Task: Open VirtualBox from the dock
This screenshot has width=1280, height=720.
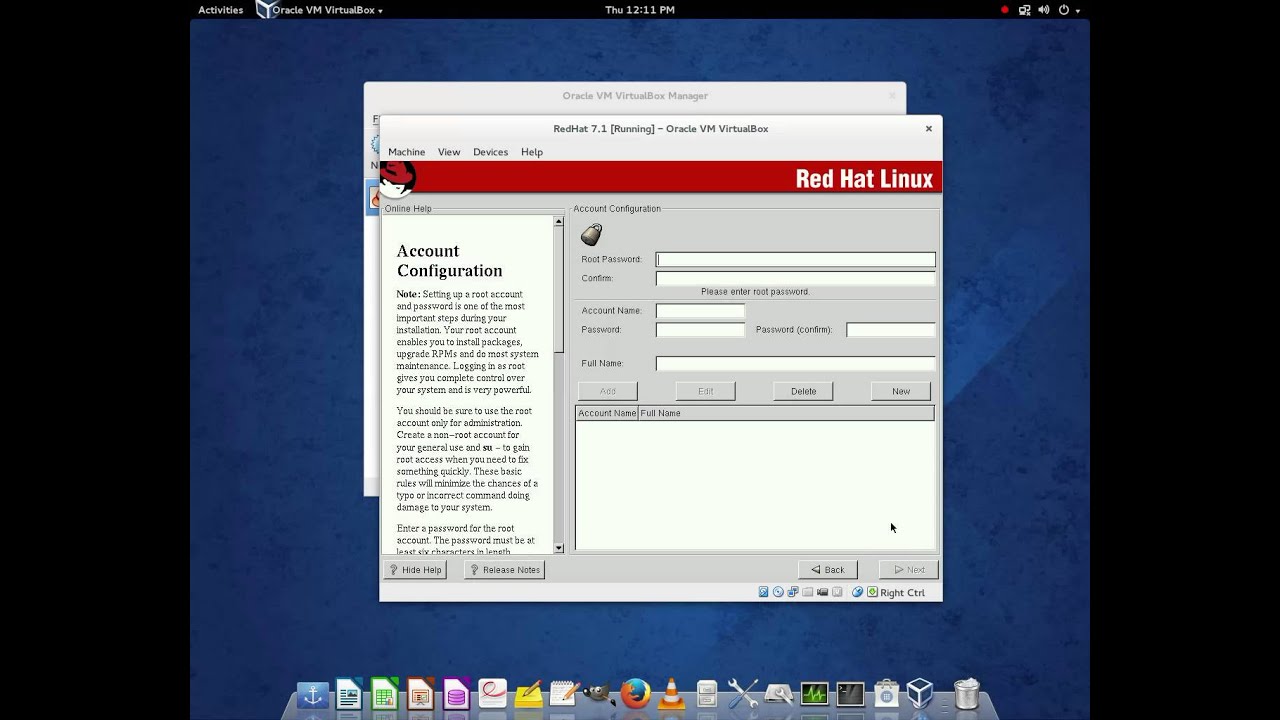Action: 921,694
